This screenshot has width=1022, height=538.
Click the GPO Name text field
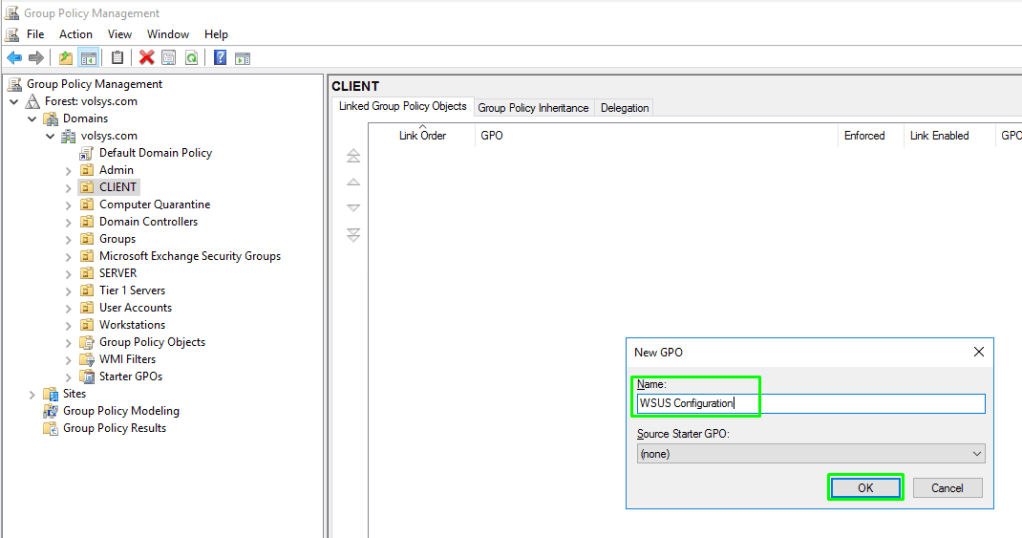coord(810,403)
